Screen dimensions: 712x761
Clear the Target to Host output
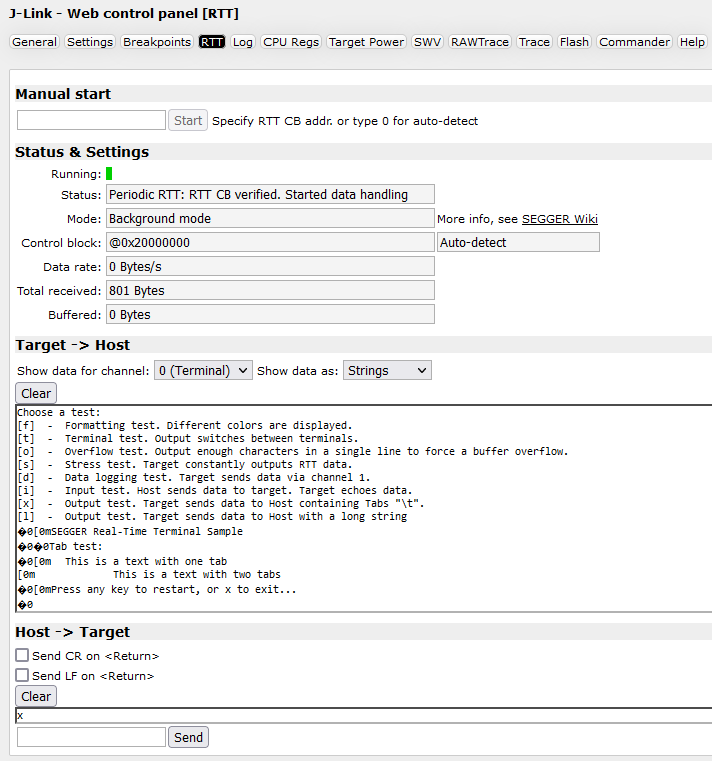36,394
